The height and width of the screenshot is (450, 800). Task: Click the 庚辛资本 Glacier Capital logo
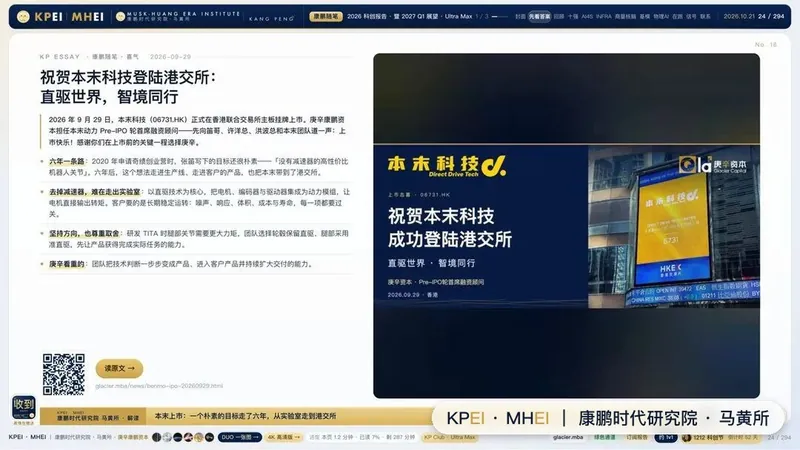coord(712,165)
